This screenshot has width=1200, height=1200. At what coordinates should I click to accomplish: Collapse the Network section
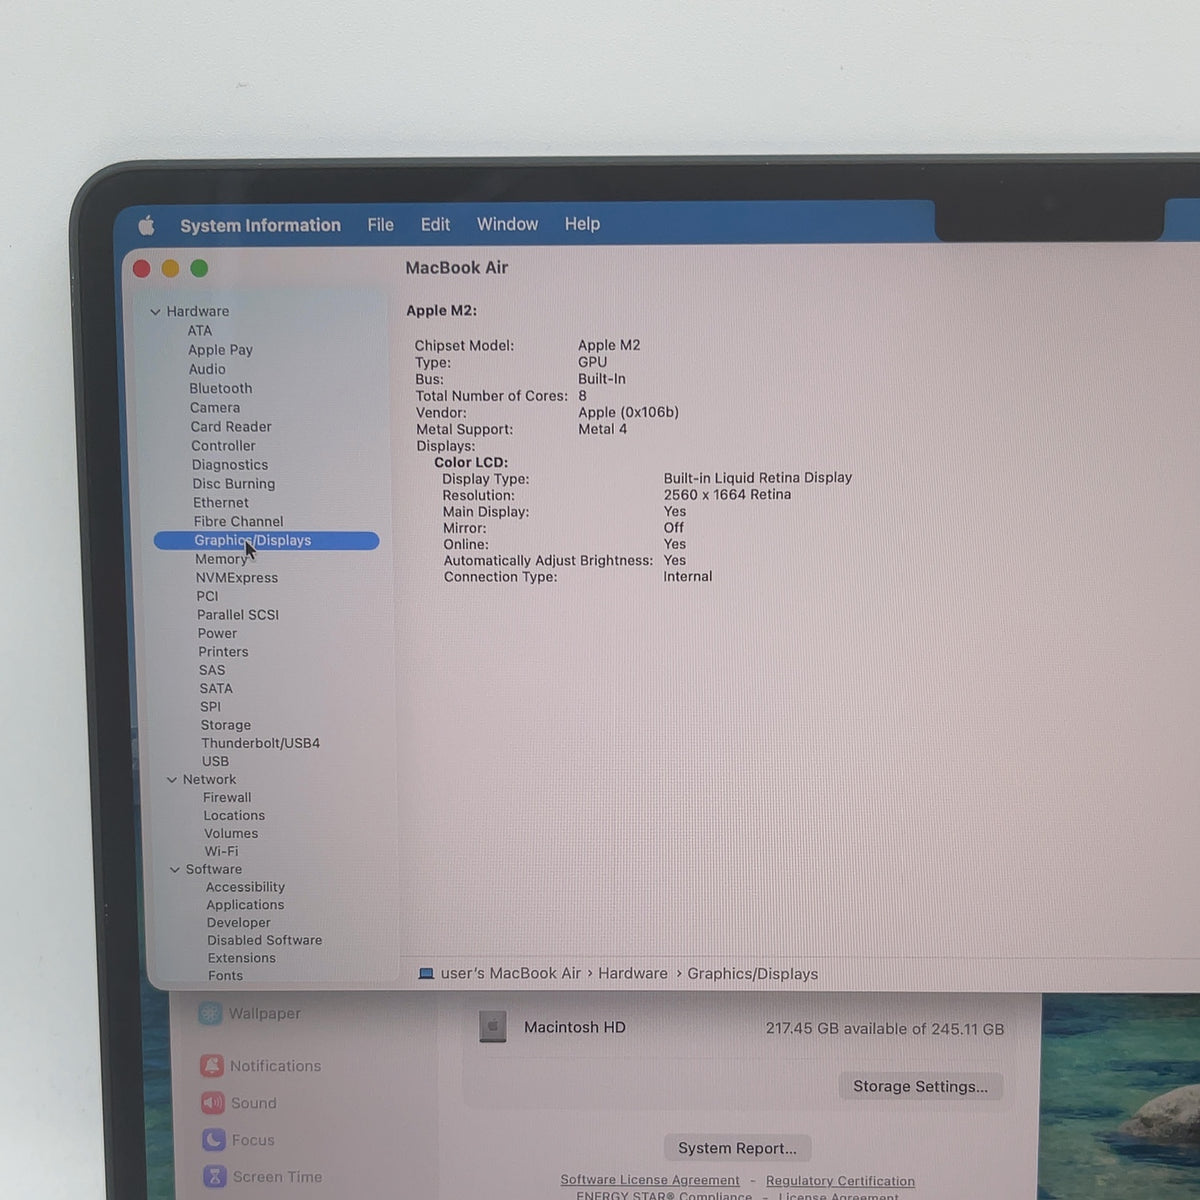point(172,780)
